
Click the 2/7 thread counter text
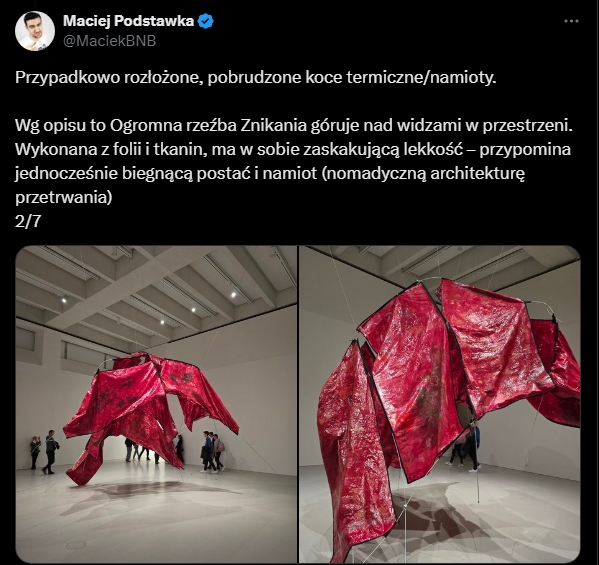pyautogui.click(x=28, y=221)
